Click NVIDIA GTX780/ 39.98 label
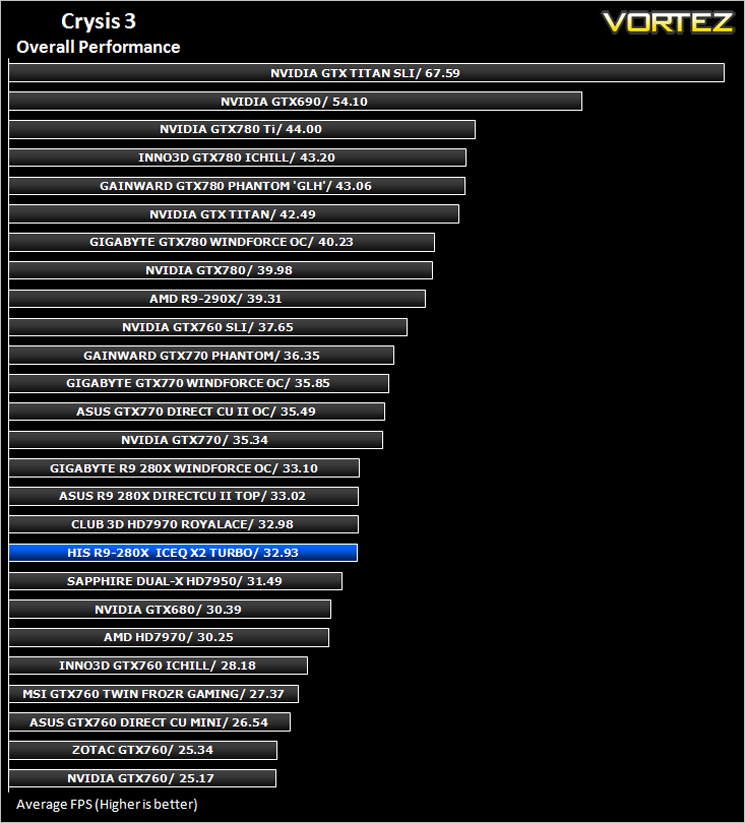 pyautogui.click(x=219, y=270)
